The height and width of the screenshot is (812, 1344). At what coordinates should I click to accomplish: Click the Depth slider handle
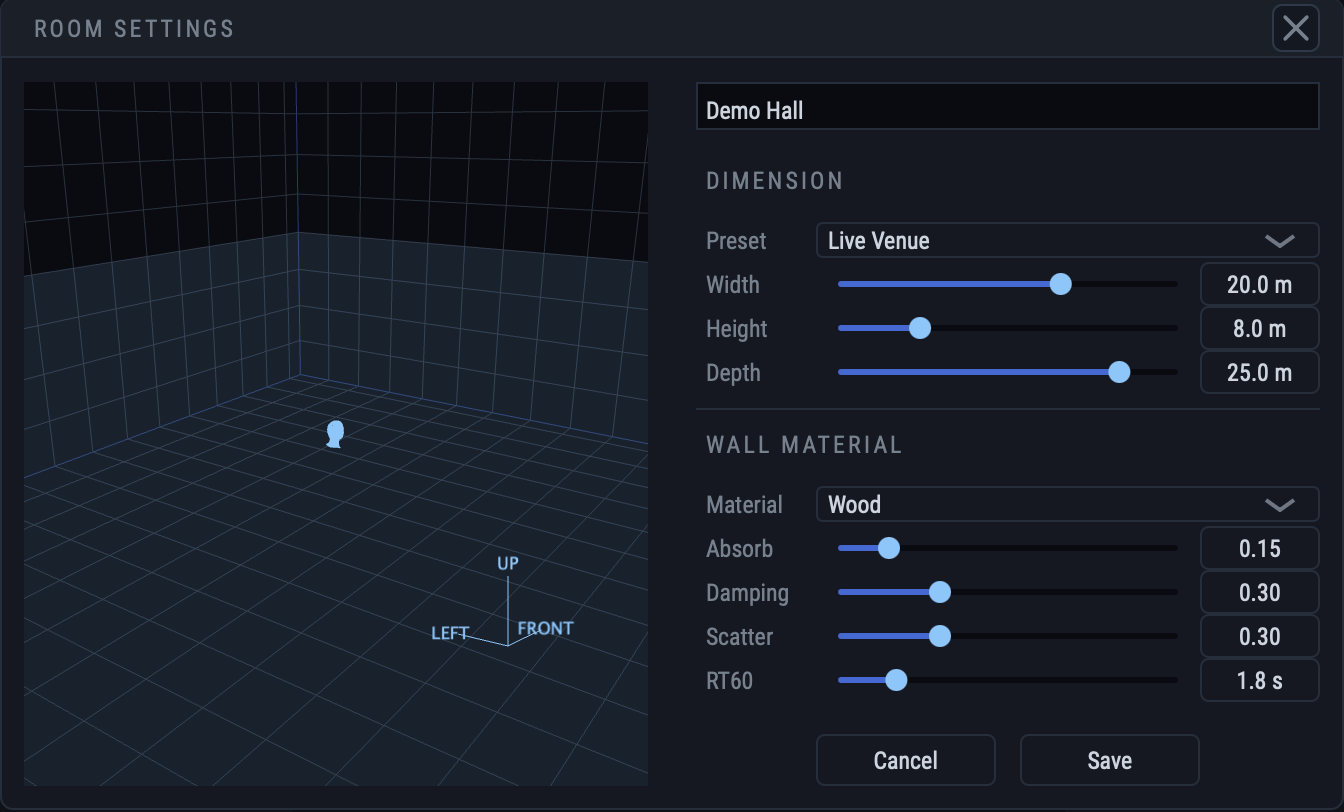1119,373
